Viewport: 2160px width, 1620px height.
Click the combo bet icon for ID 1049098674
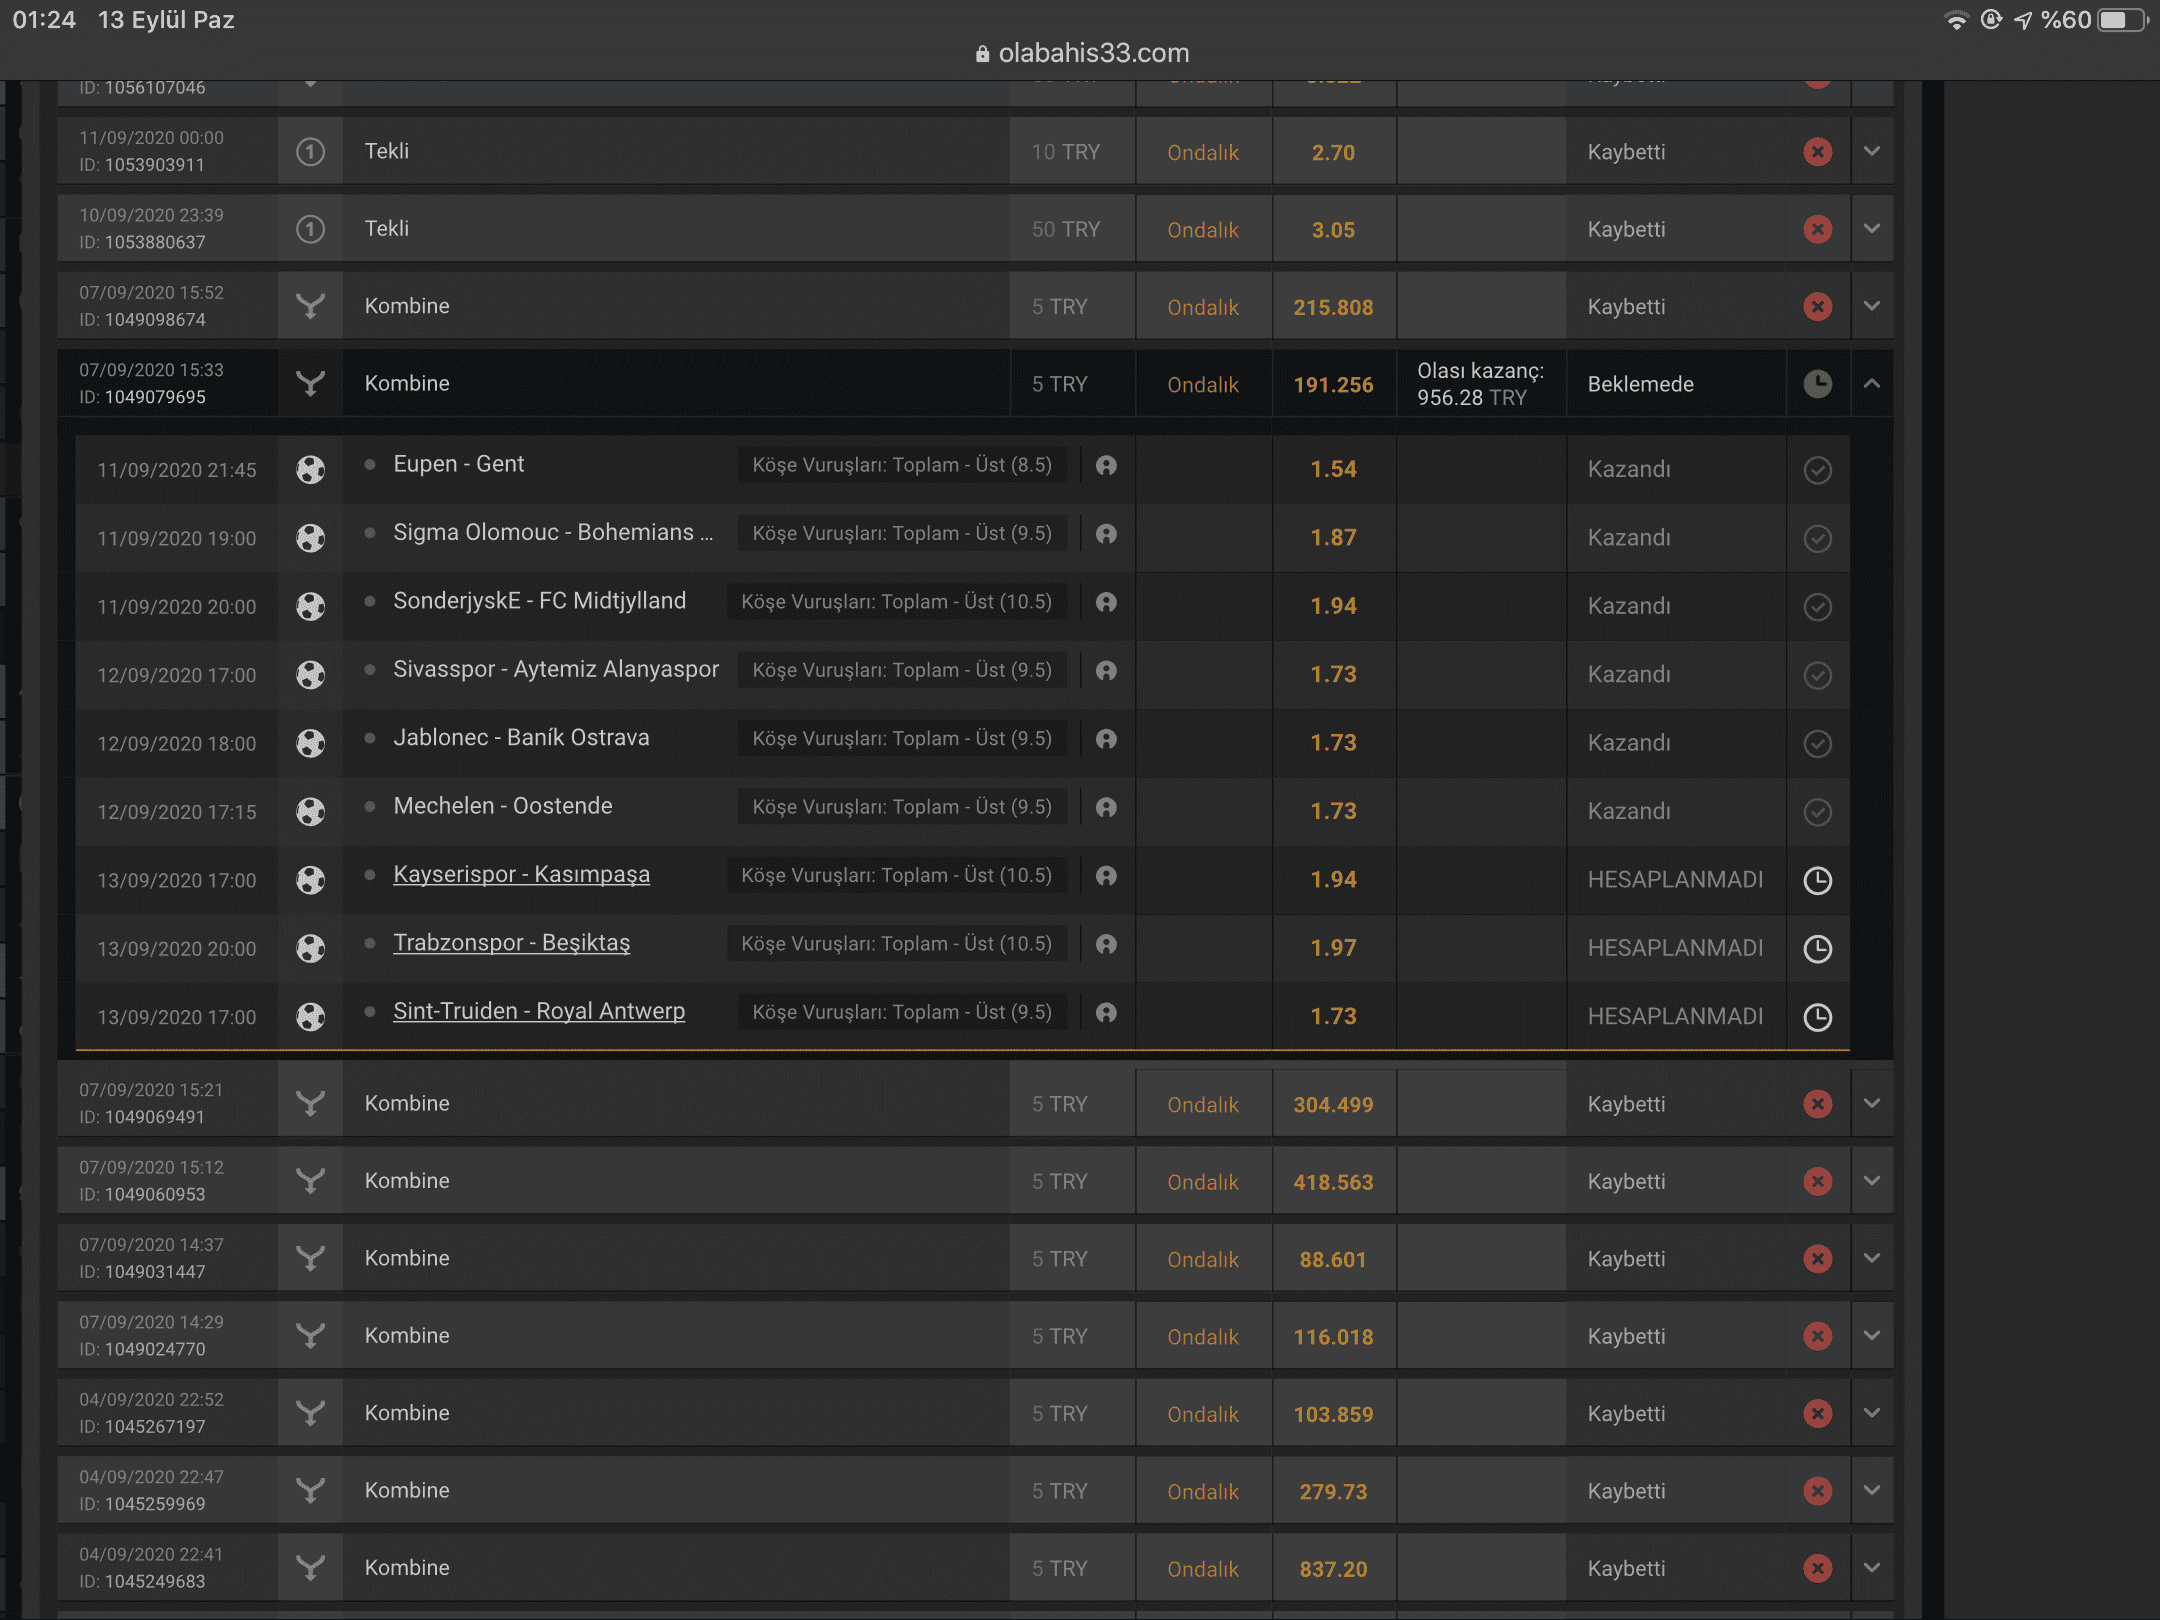click(311, 306)
